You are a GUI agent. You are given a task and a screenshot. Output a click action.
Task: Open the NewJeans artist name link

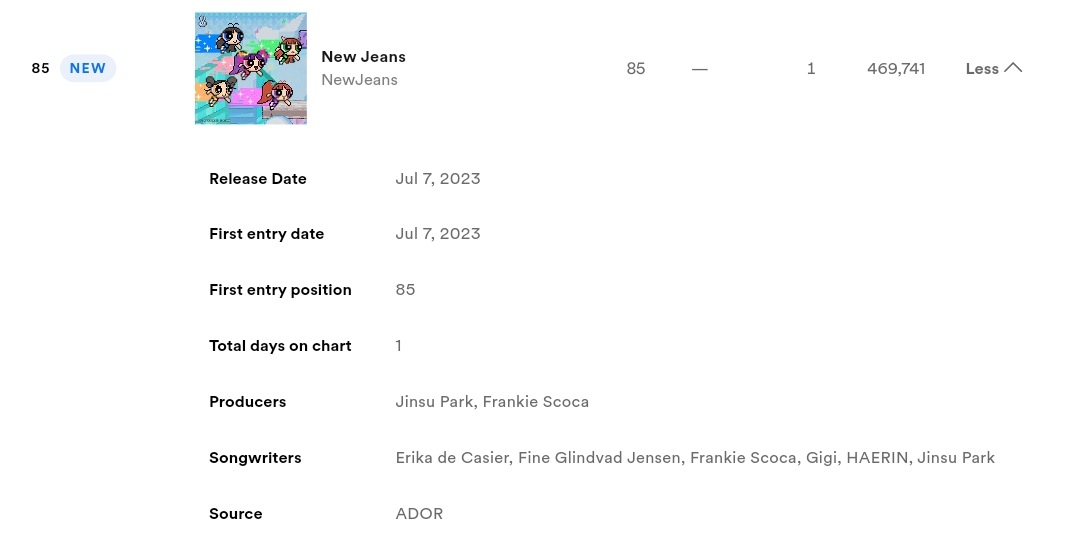(x=359, y=80)
